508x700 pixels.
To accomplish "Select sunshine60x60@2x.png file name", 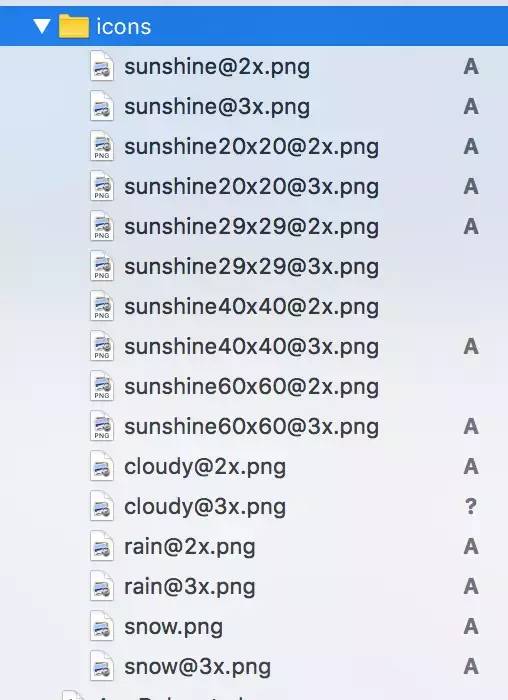I will pyautogui.click(x=252, y=388).
